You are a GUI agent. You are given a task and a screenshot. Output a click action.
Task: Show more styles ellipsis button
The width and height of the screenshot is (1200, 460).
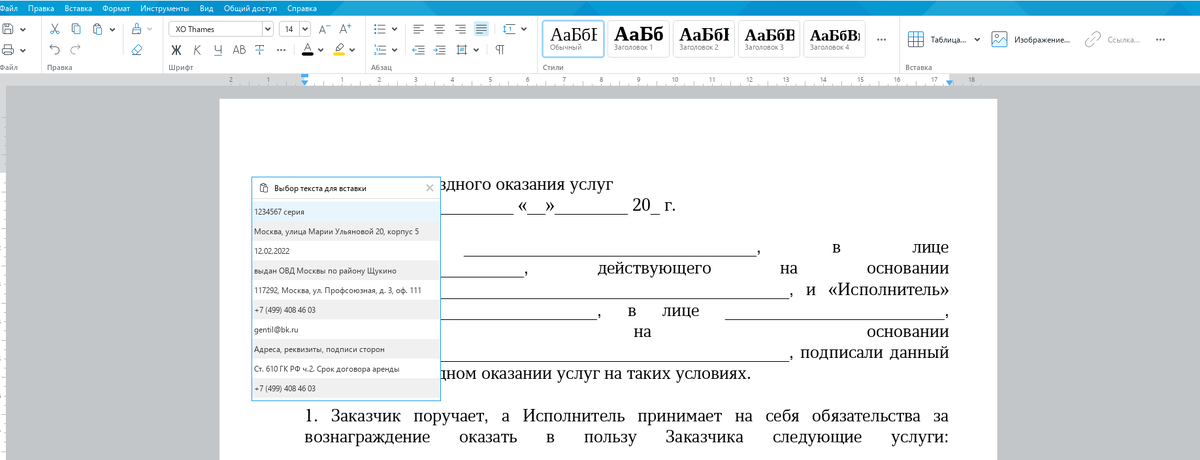coord(881,40)
